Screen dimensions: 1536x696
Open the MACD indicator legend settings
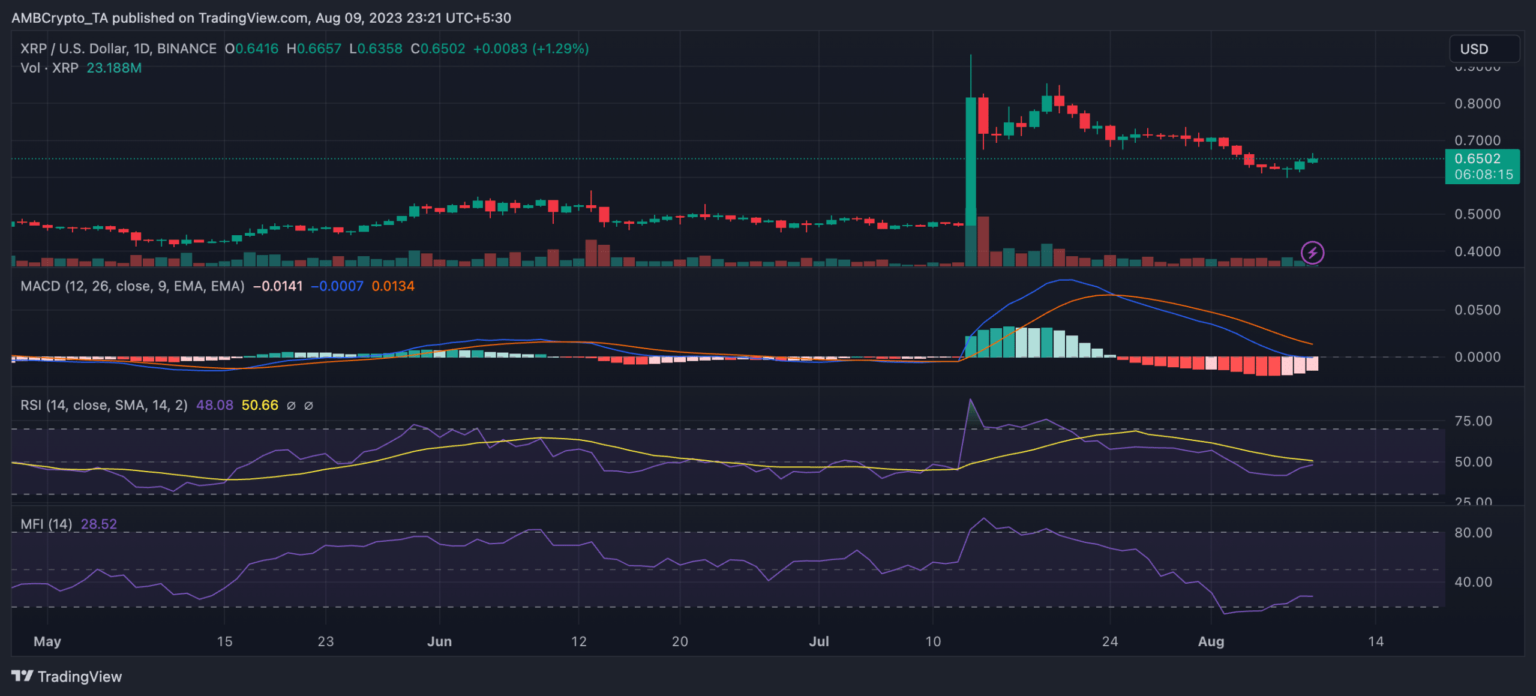[x=130, y=286]
